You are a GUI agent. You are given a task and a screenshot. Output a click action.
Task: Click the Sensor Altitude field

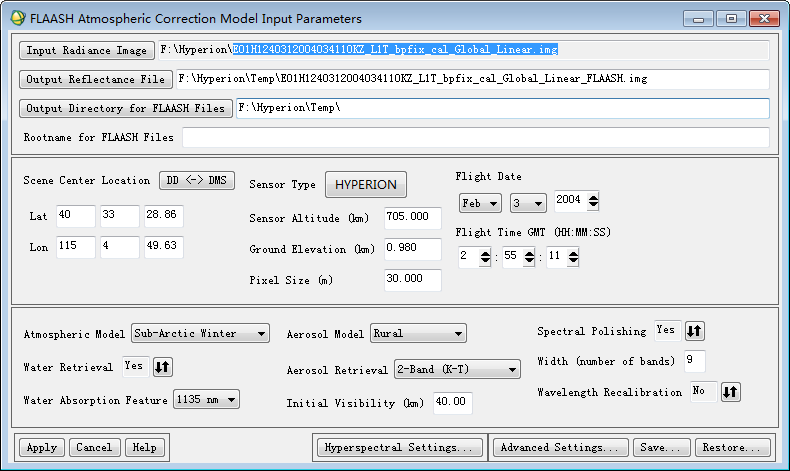tap(413, 218)
